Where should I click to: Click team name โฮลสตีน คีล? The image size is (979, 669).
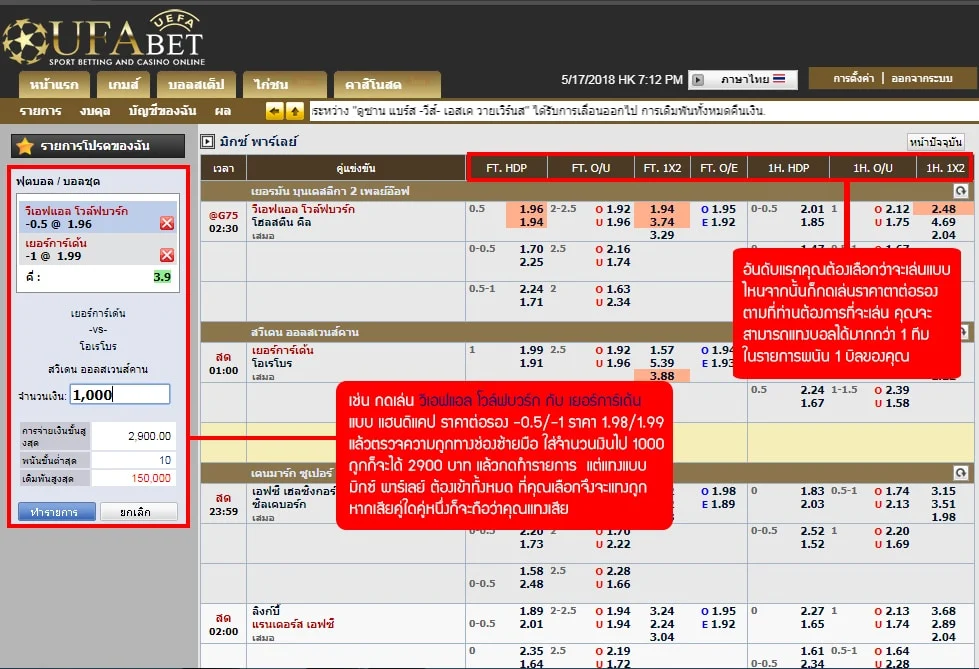click(x=281, y=222)
